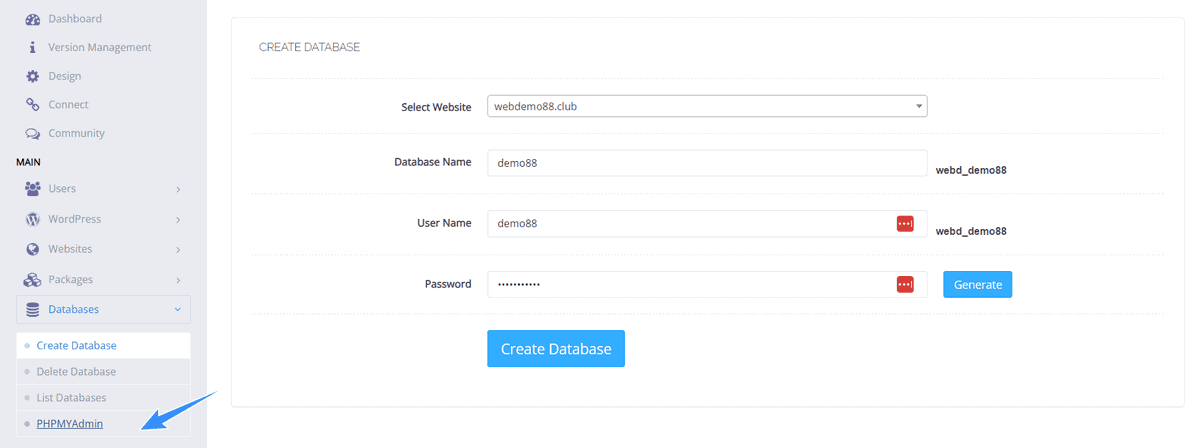Screen dimensions: 1200x448
Task: Focus the Database Name input field
Action: [707, 163]
